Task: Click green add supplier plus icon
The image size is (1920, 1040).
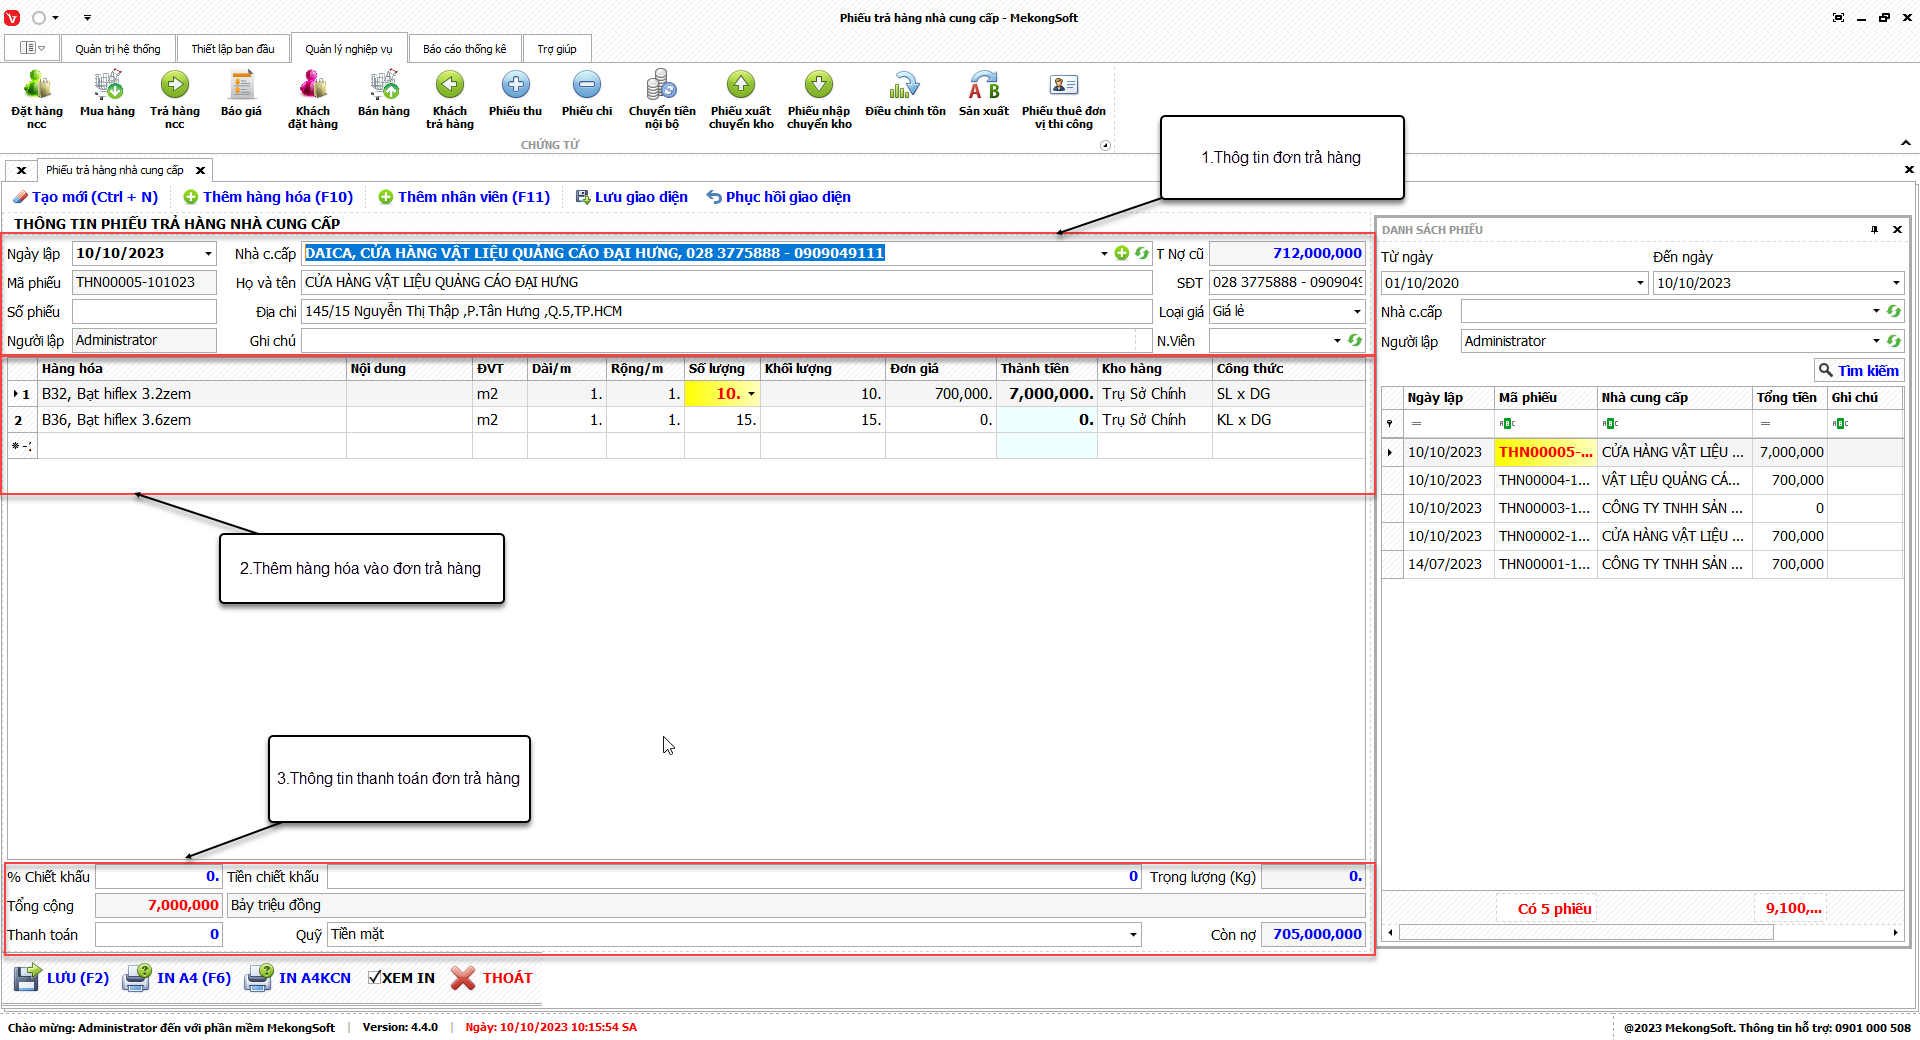Action: [1121, 254]
